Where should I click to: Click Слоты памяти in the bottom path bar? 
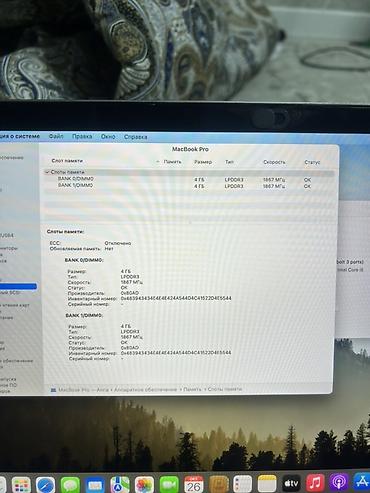coord(225,389)
